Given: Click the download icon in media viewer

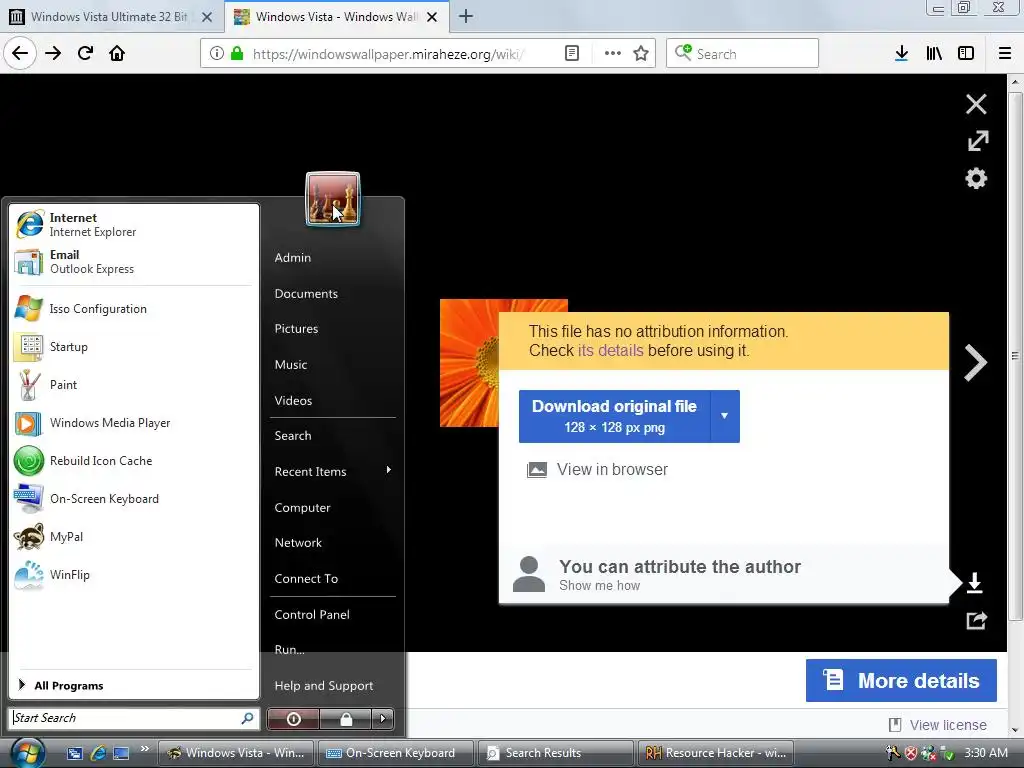Looking at the screenshot, I should pyautogui.click(x=974, y=583).
